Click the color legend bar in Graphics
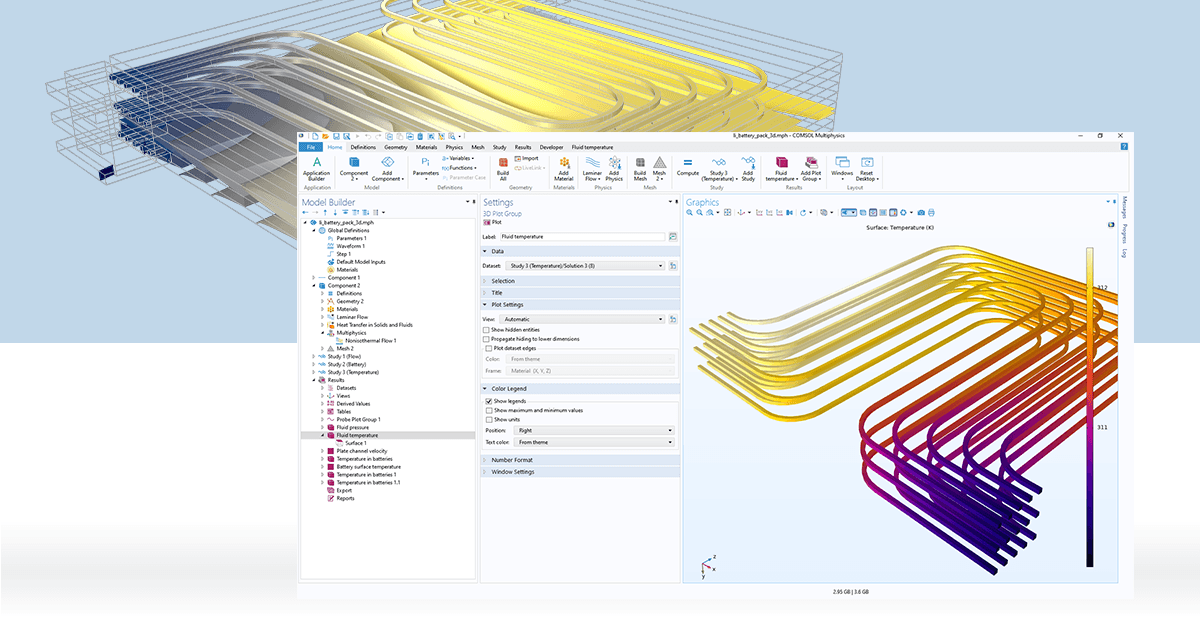1200x630 pixels. tap(1089, 407)
